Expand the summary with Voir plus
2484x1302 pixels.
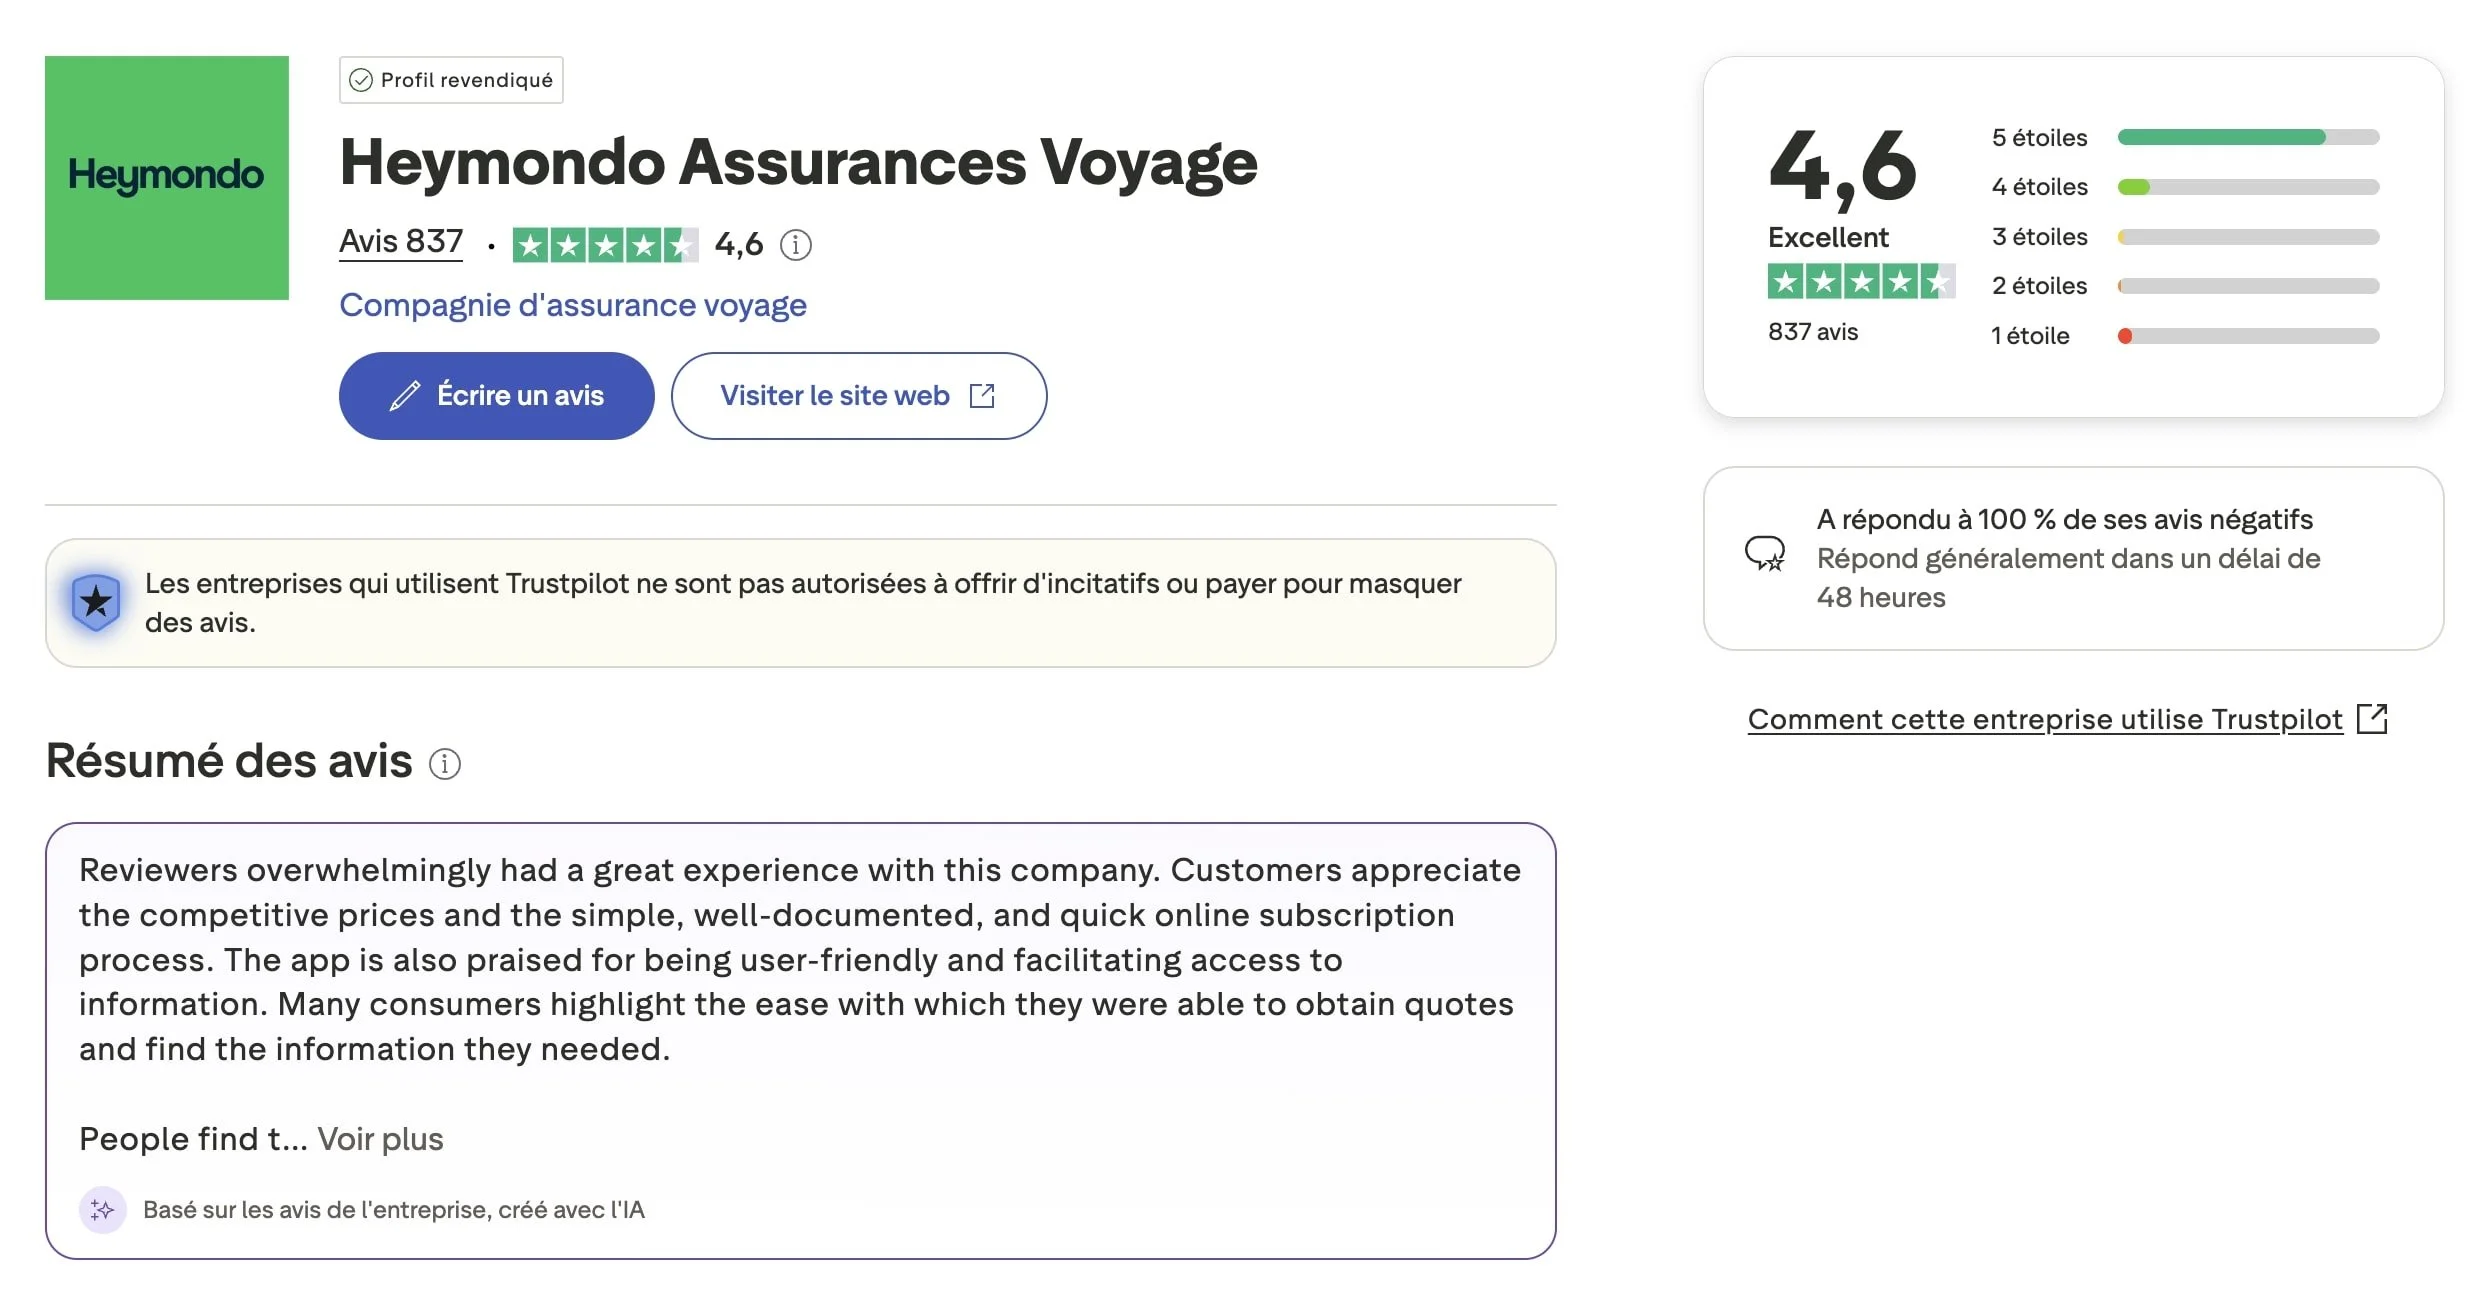pos(380,1139)
